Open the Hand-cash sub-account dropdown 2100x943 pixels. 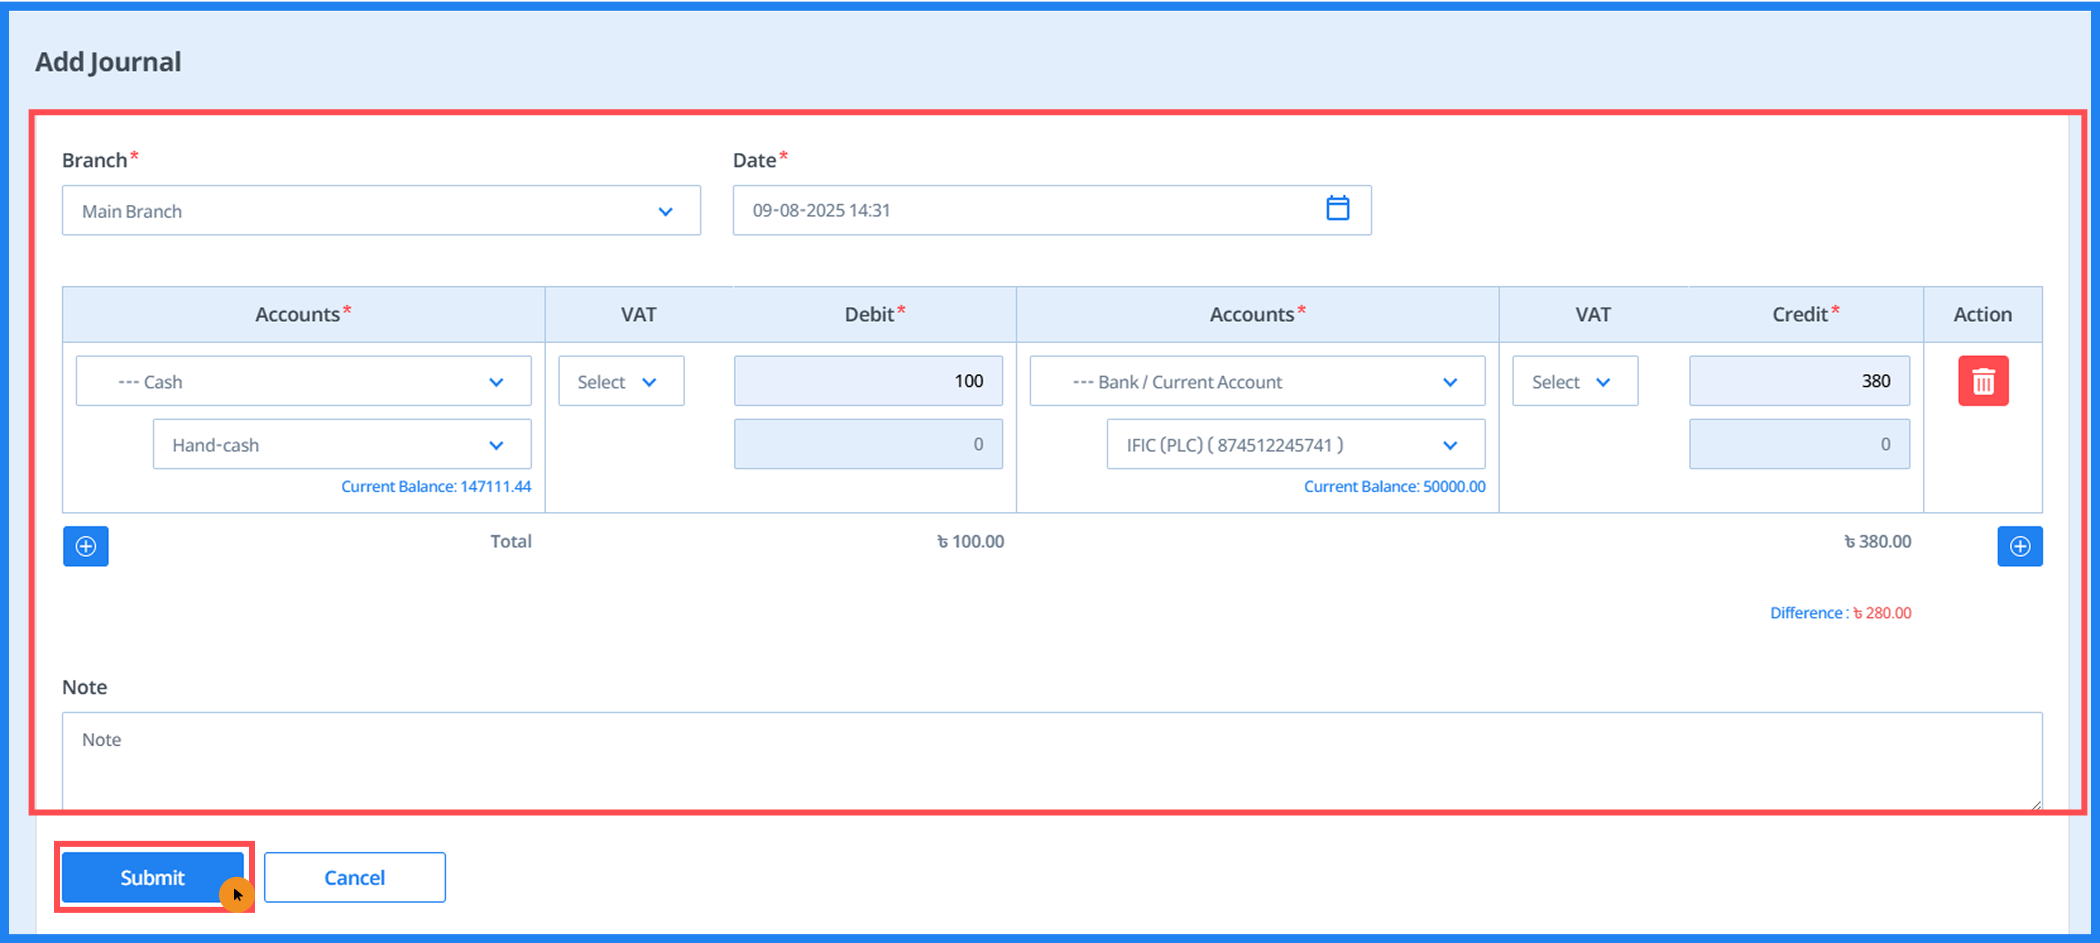tap(341, 445)
